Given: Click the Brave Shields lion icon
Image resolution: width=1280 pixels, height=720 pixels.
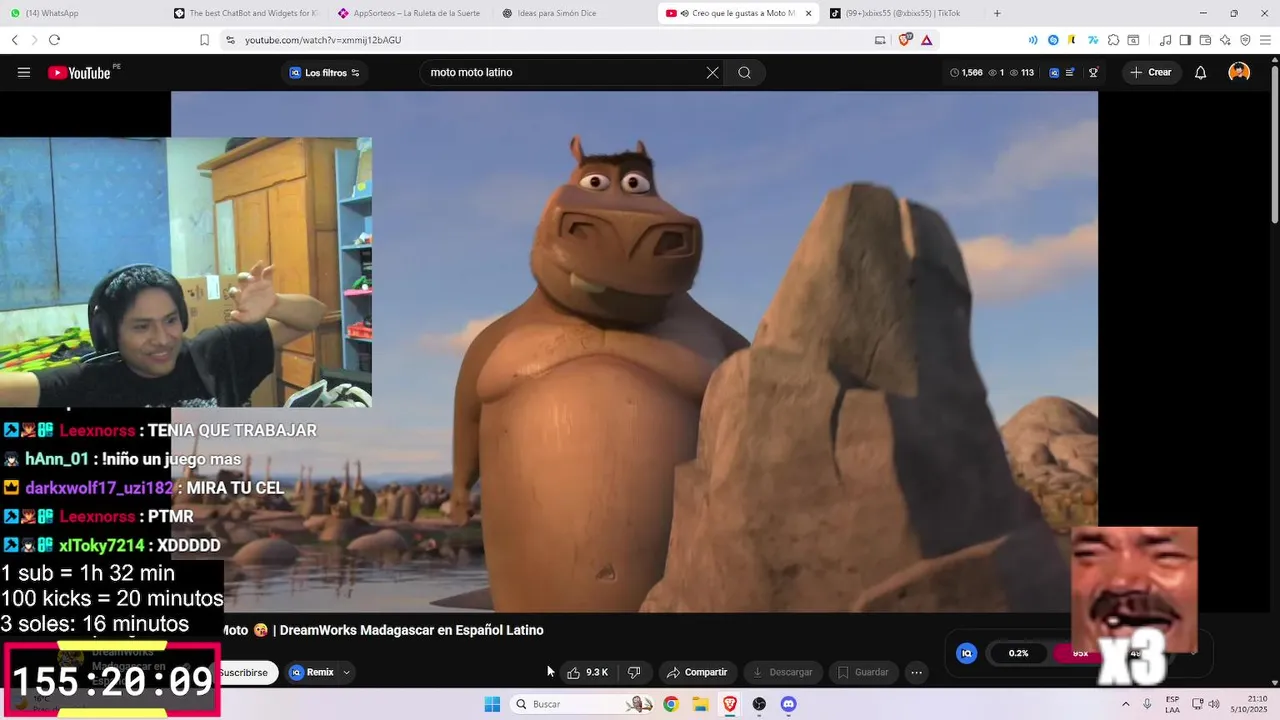Looking at the screenshot, I should [906, 40].
